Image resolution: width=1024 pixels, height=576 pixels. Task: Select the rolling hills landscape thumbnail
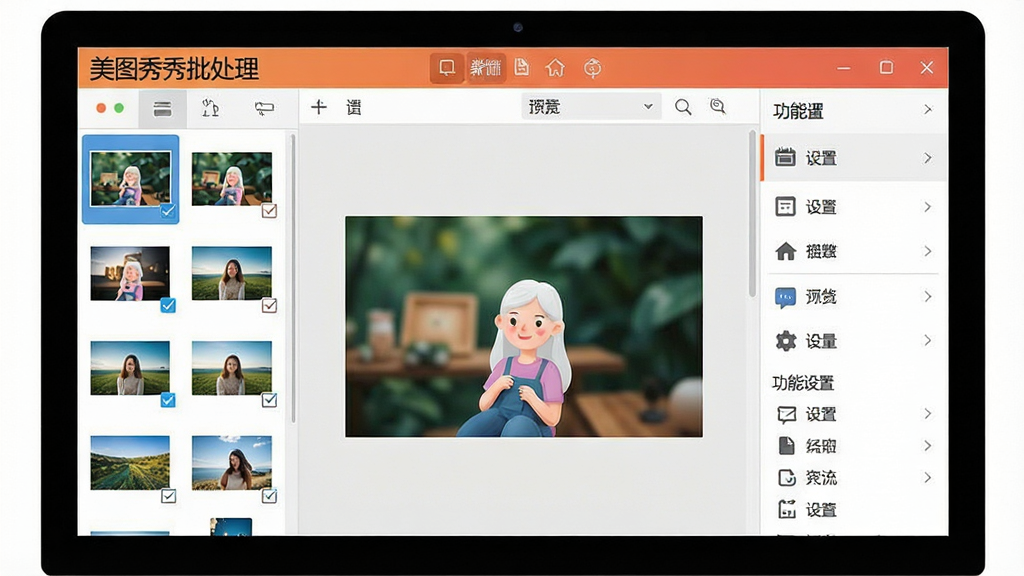pyautogui.click(x=130, y=462)
